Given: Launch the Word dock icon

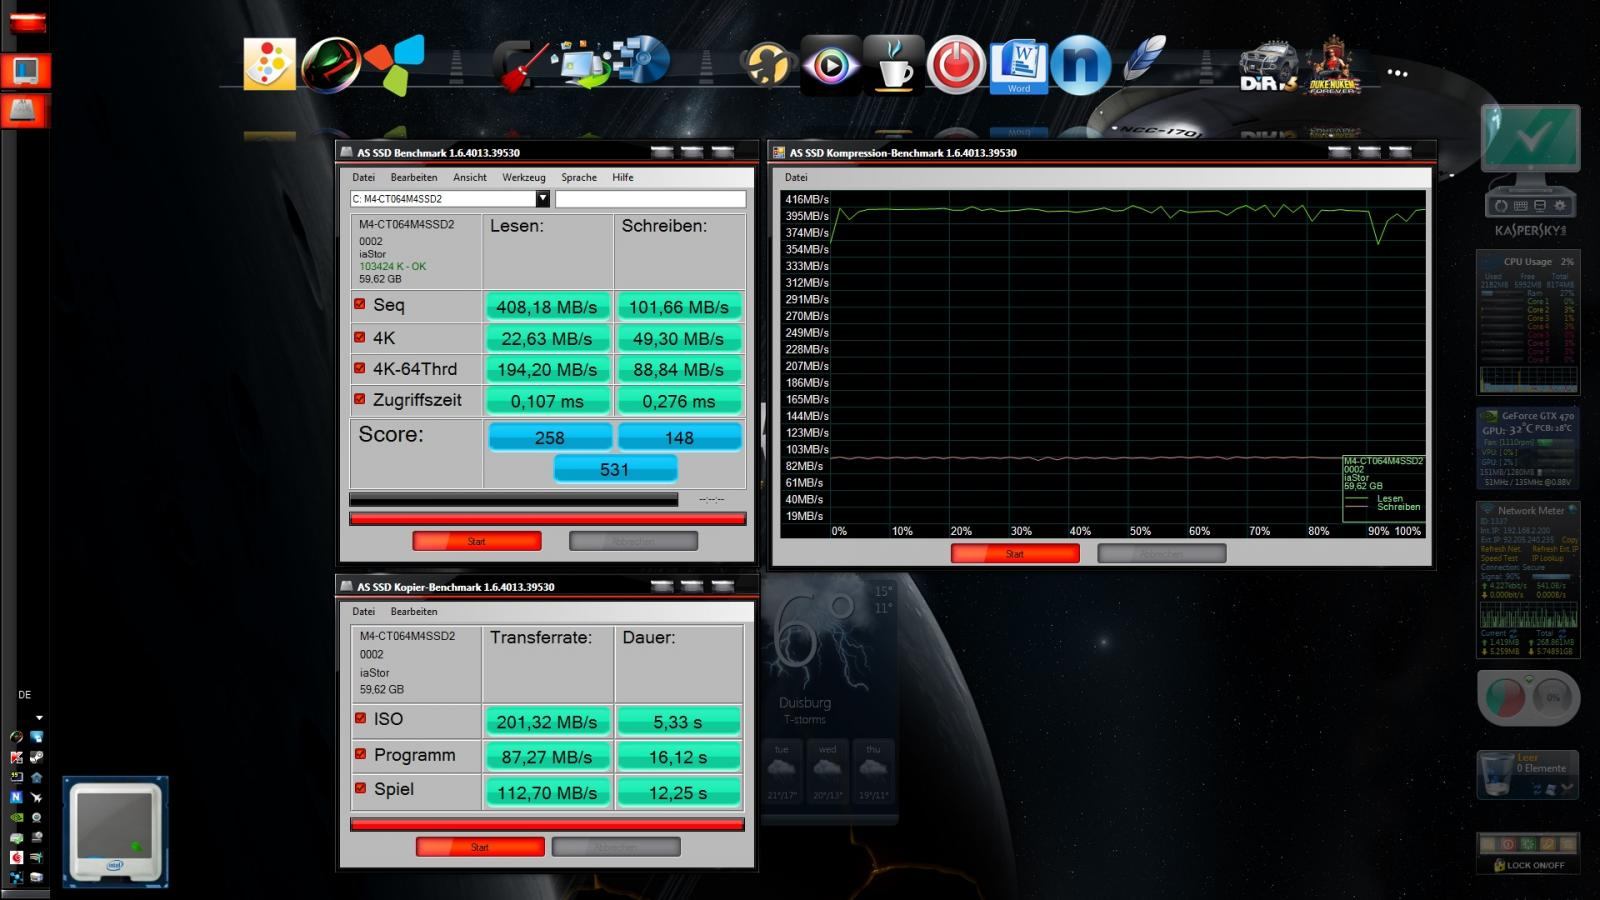Looking at the screenshot, I should click(x=1019, y=68).
